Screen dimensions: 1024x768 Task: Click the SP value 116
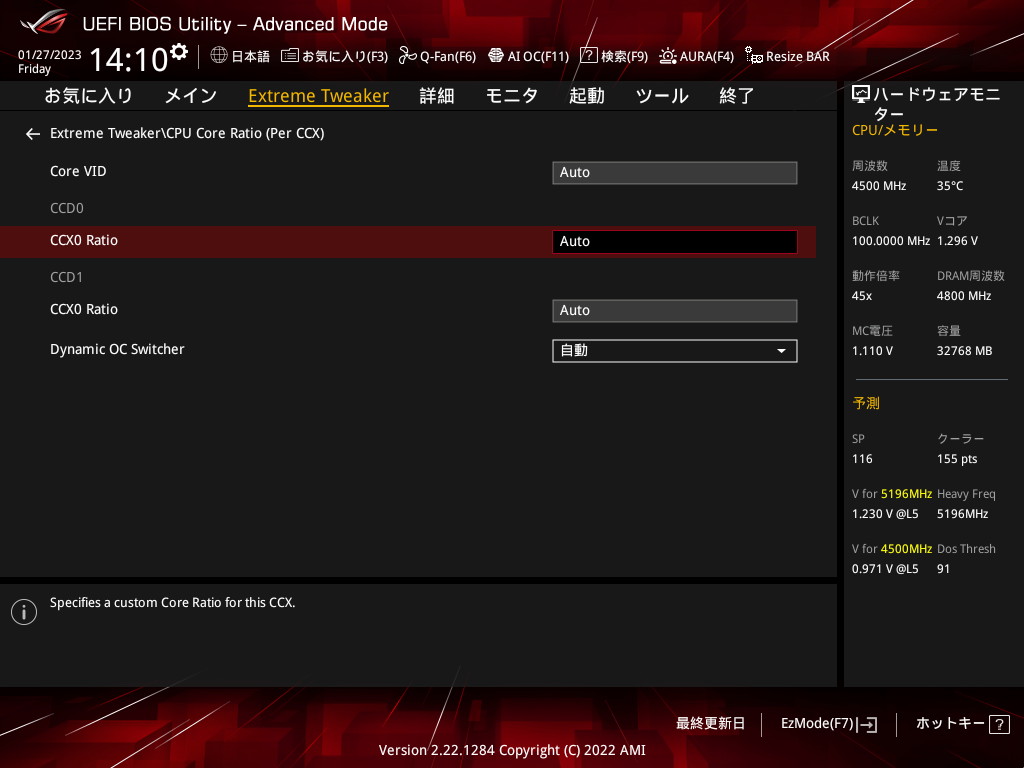(861, 459)
